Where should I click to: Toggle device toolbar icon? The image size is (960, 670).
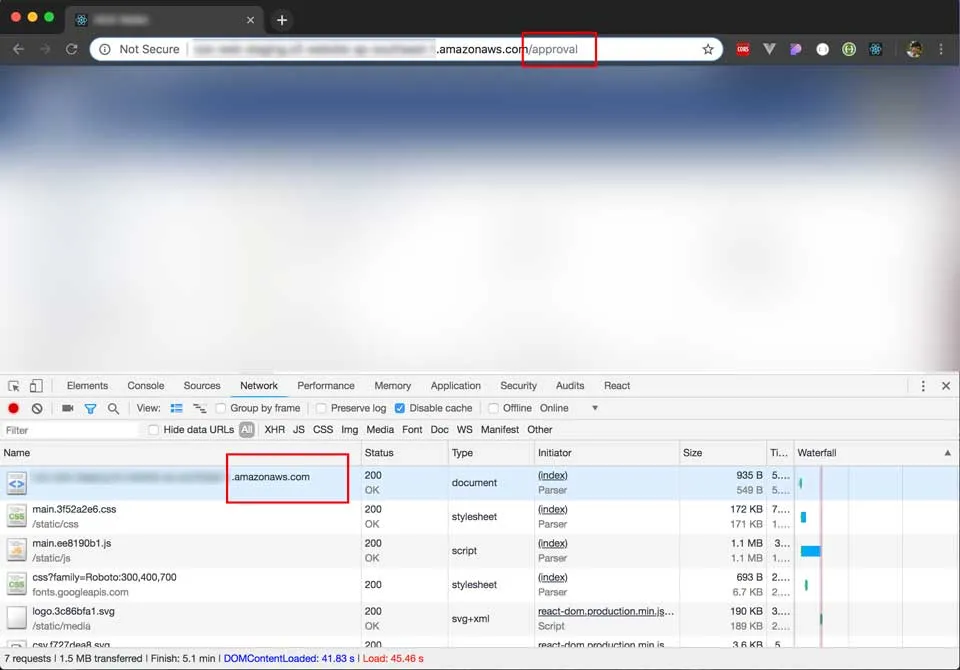pyautogui.click(x=36, y=386)
